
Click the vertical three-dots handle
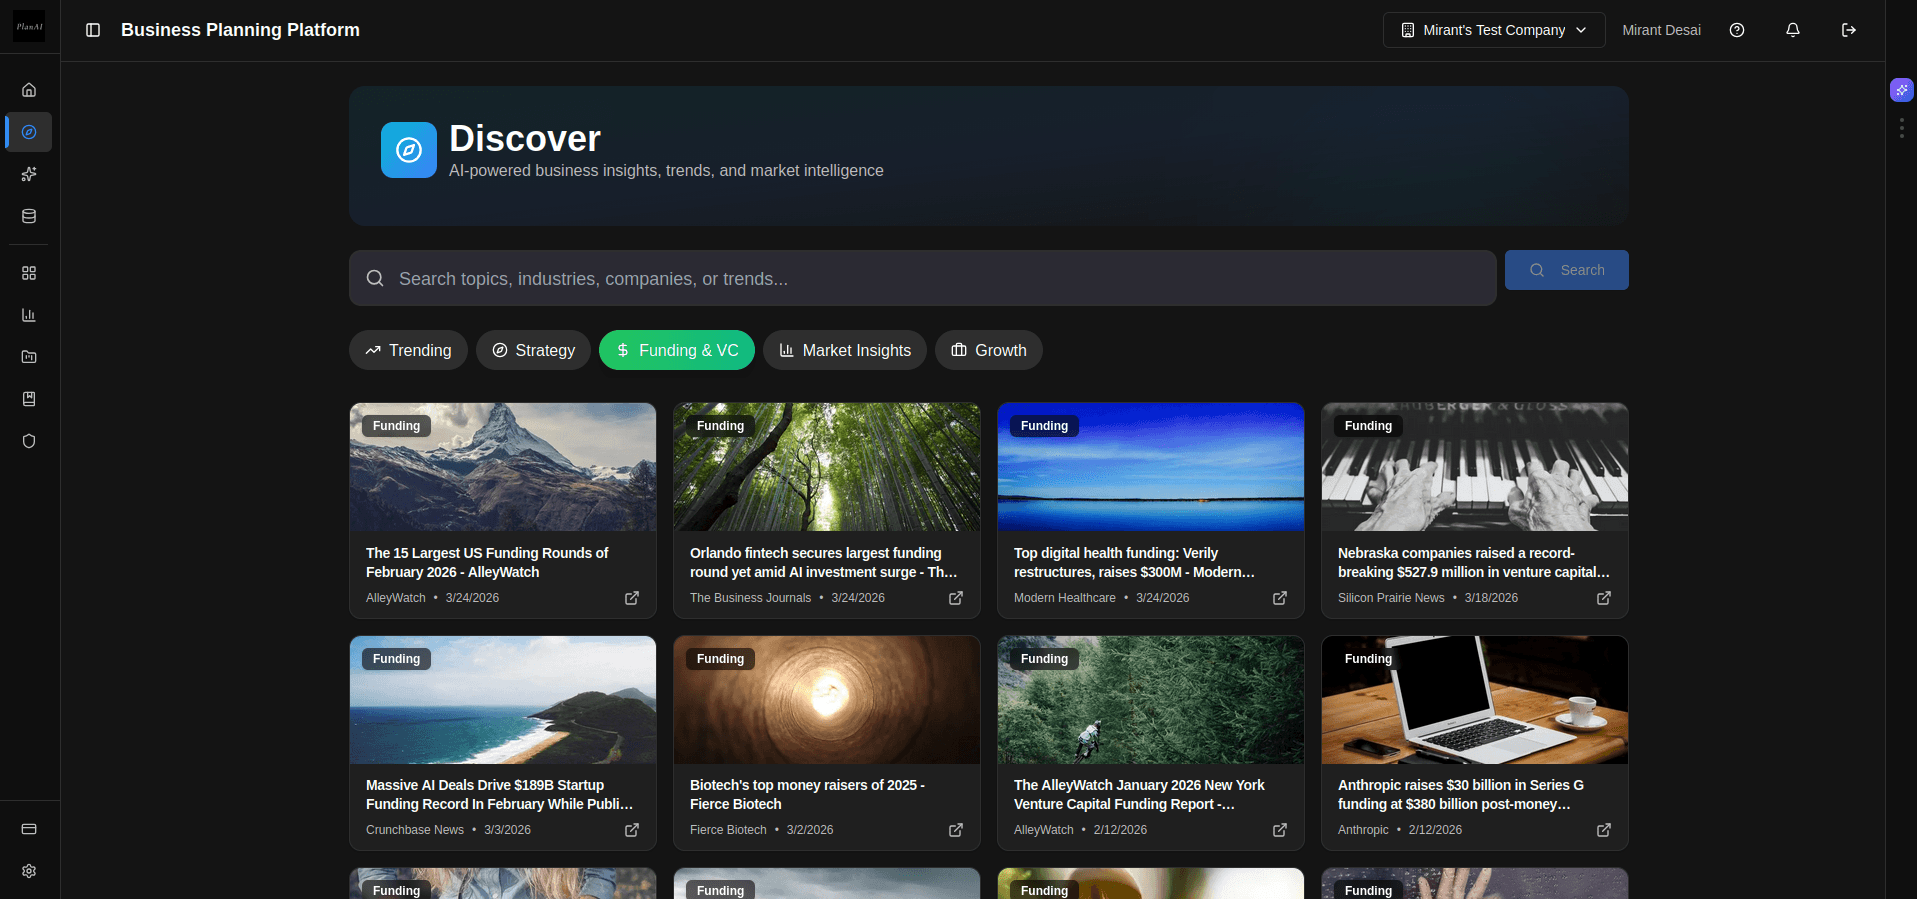point(1902,128)
